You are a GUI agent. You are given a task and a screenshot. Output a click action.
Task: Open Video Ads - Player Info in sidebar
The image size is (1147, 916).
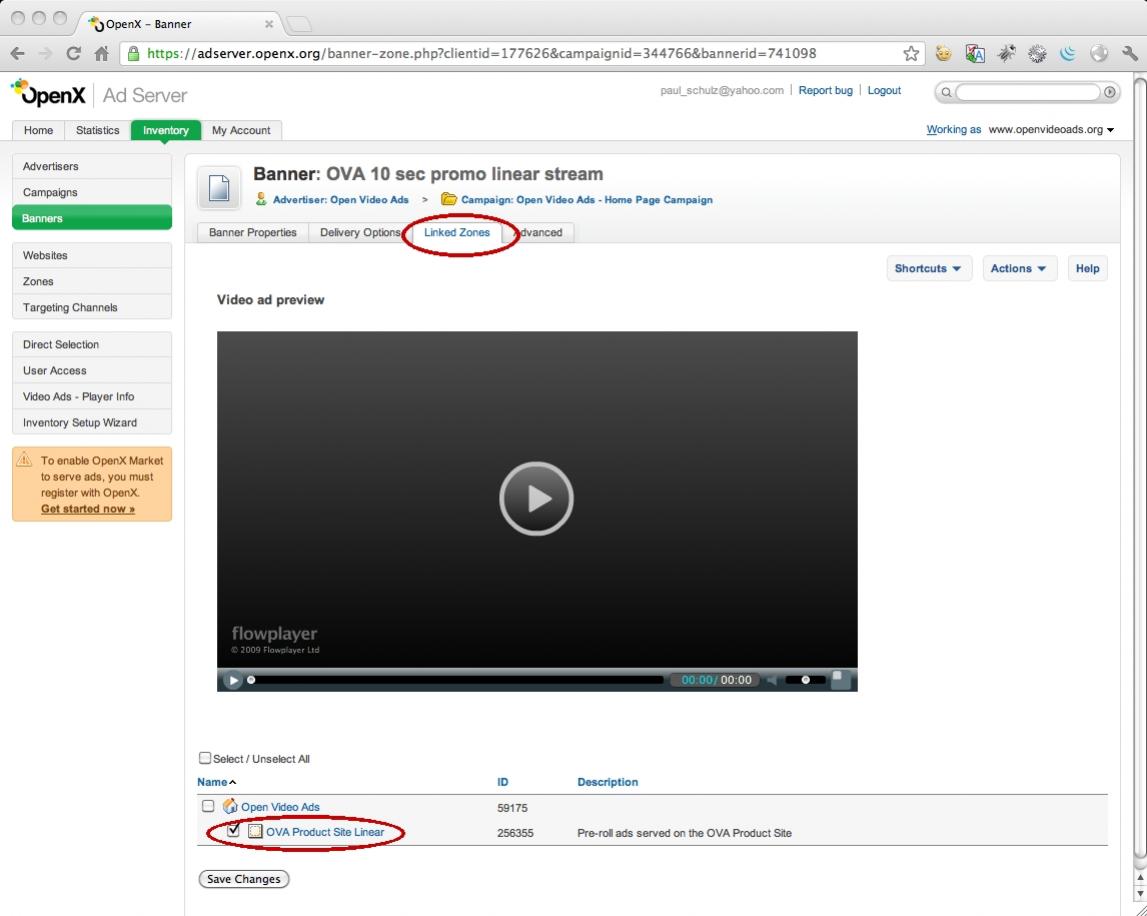pyautogui.click(x=92, y=397)
